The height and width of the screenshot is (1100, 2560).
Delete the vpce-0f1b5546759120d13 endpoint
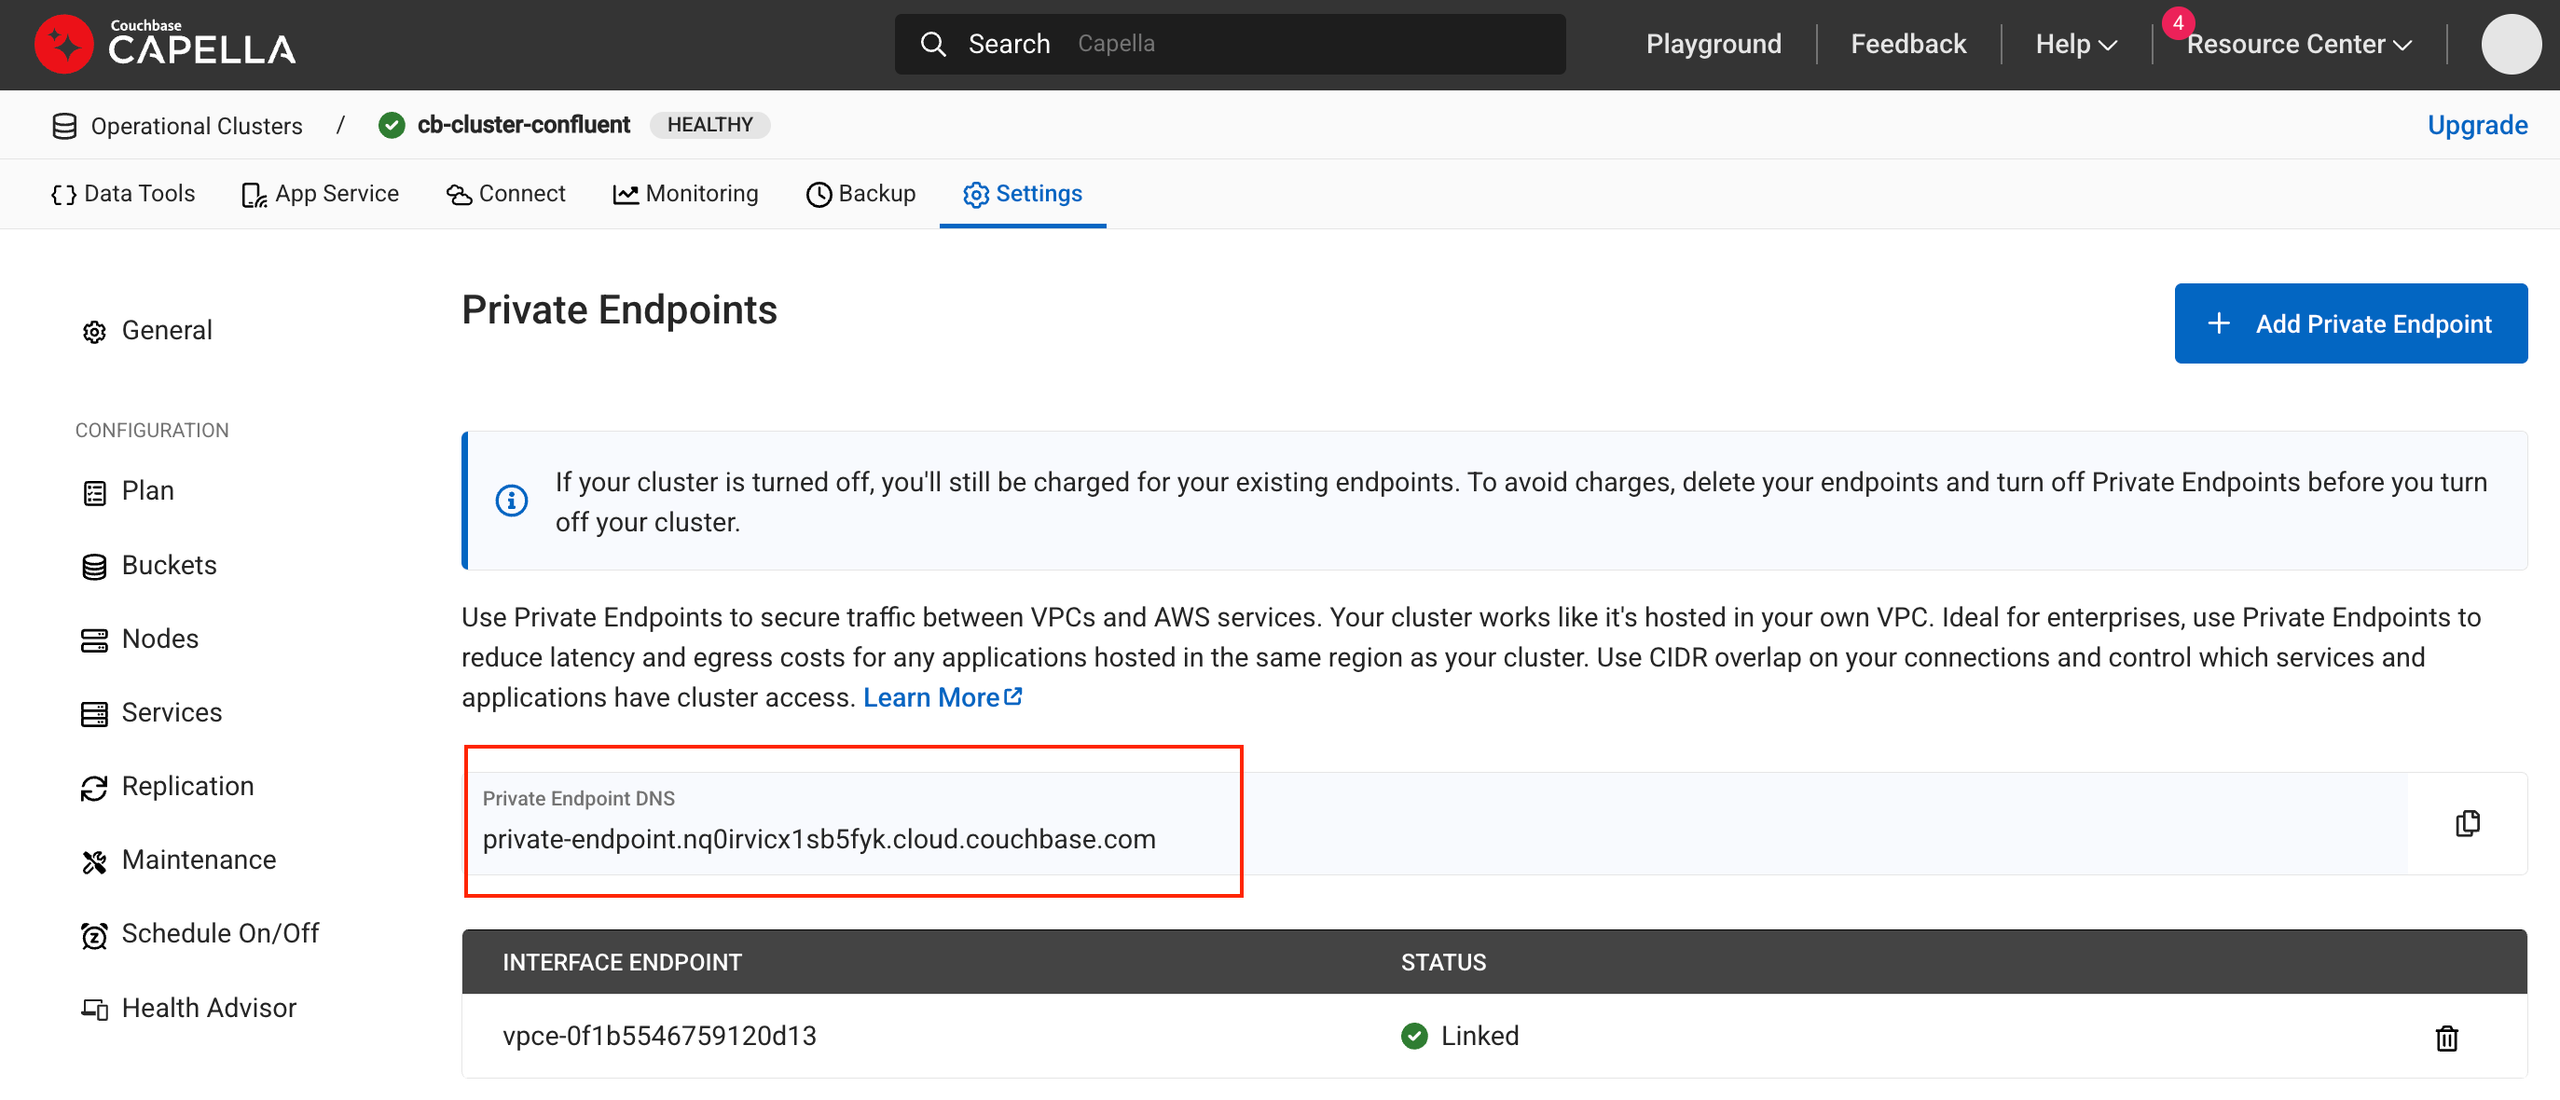pos(2446,1038)
